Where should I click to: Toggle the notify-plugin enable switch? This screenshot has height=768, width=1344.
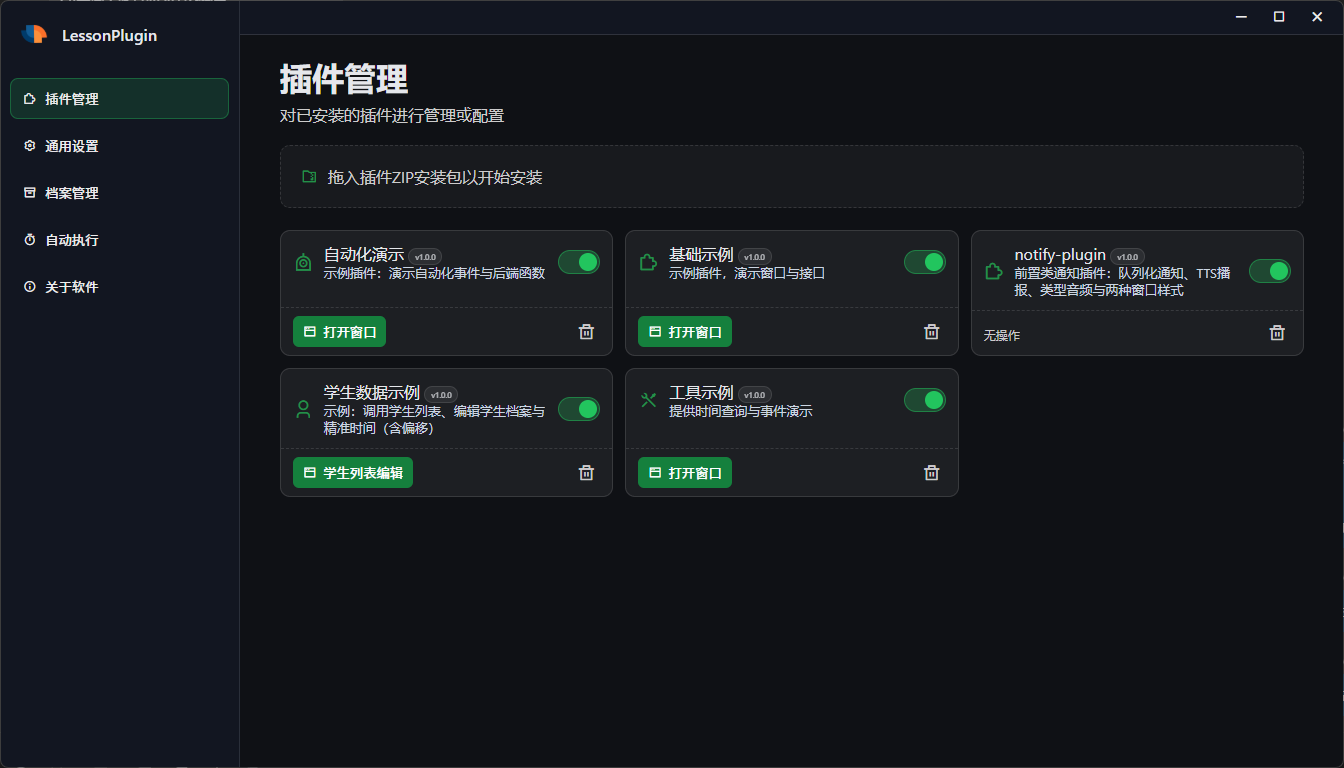(1269, 271)
